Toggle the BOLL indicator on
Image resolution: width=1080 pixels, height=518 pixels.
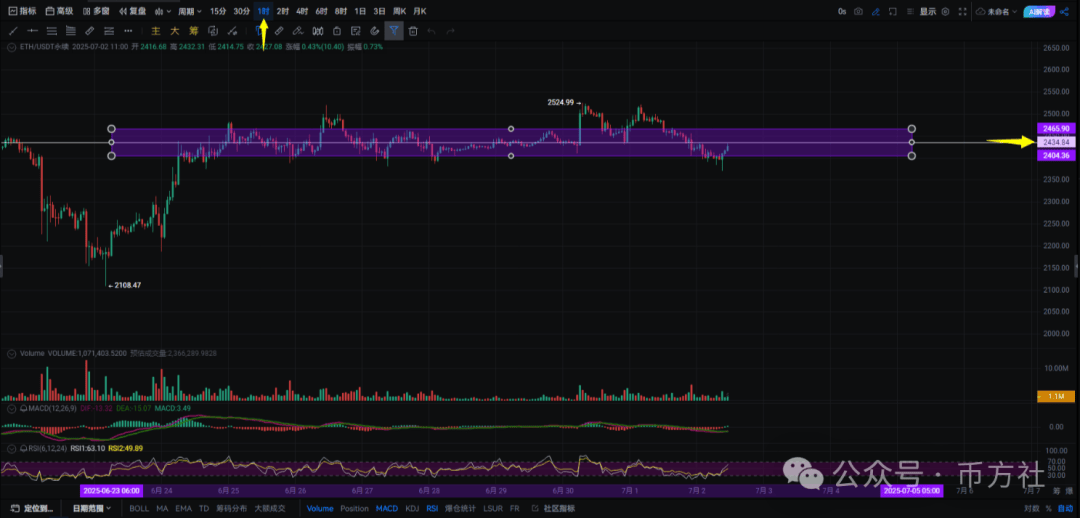point(139,508)
